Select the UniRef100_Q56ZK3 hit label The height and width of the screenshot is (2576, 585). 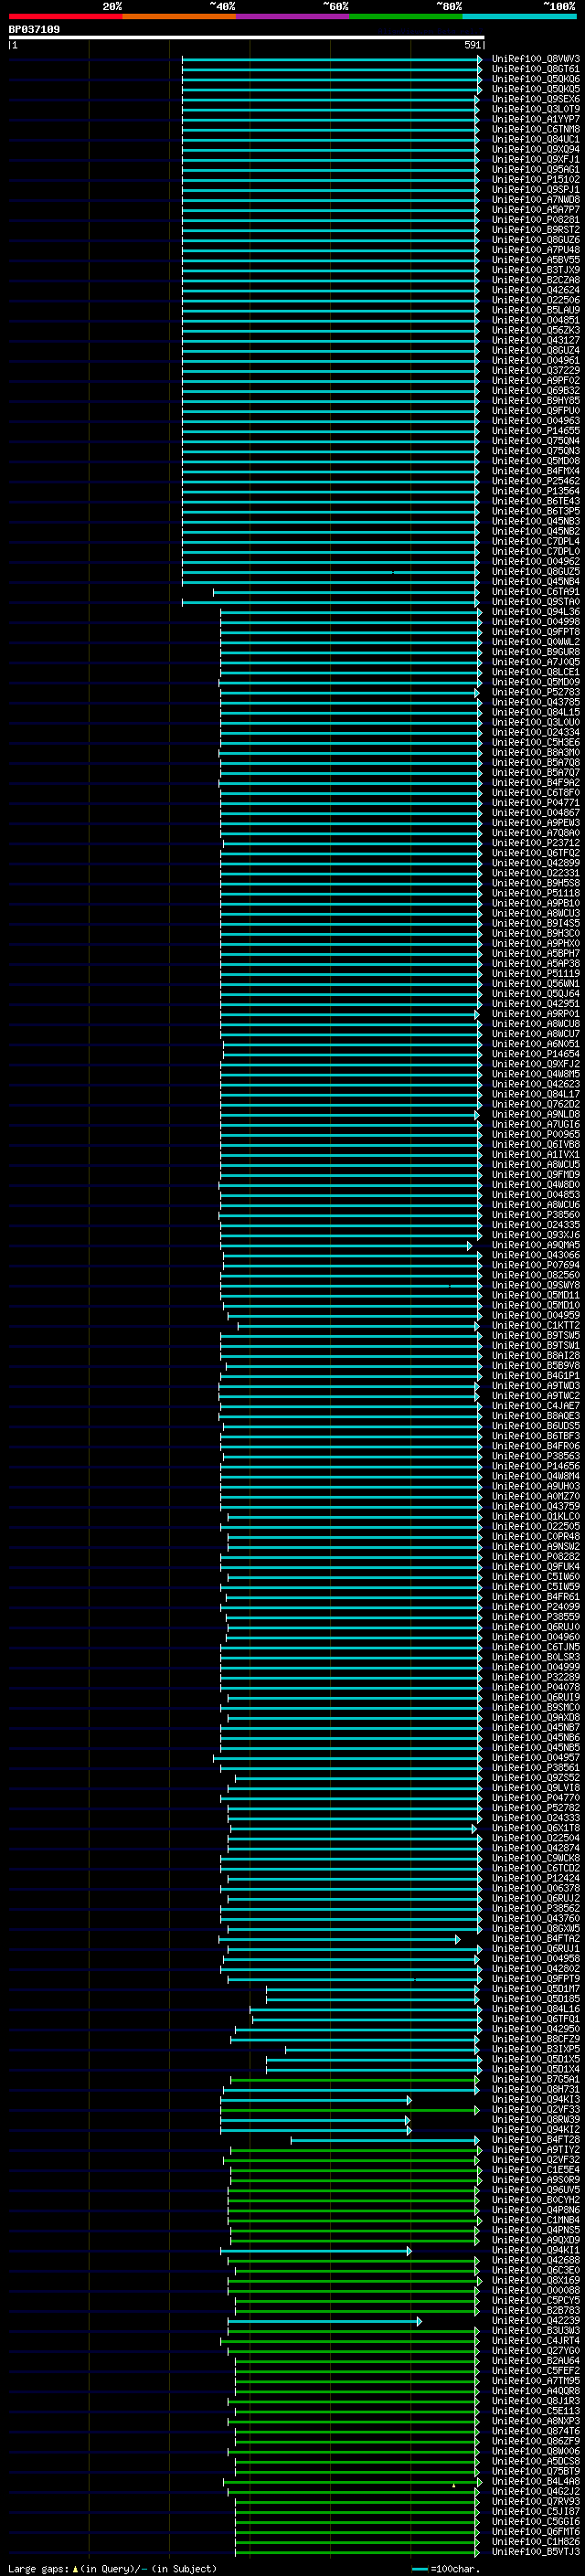(535, 330)
